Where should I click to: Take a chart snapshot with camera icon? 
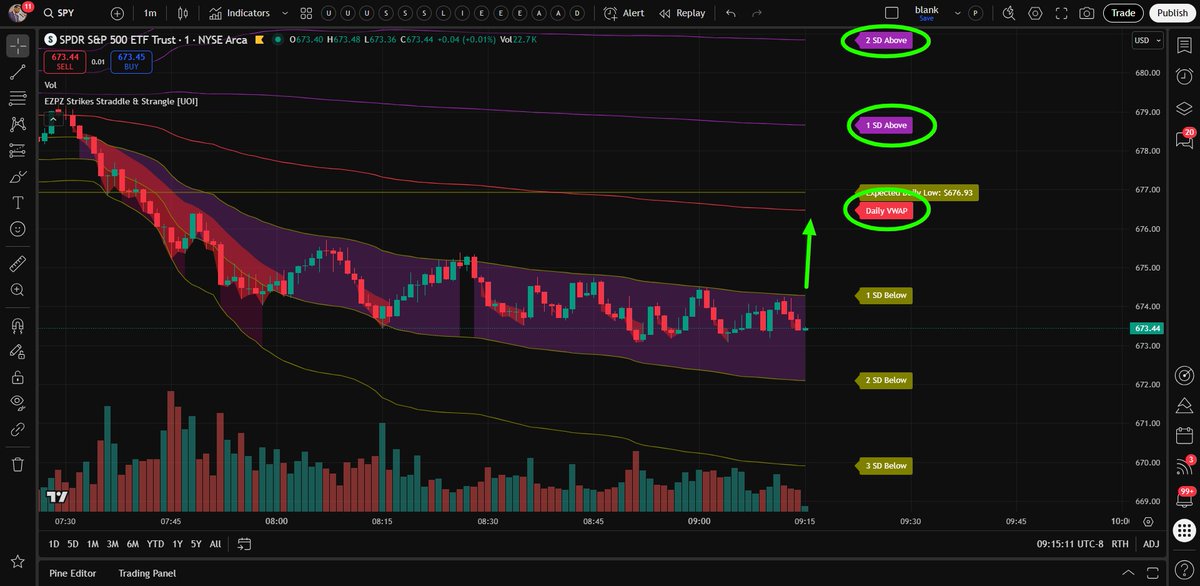tap(1087, 13)
